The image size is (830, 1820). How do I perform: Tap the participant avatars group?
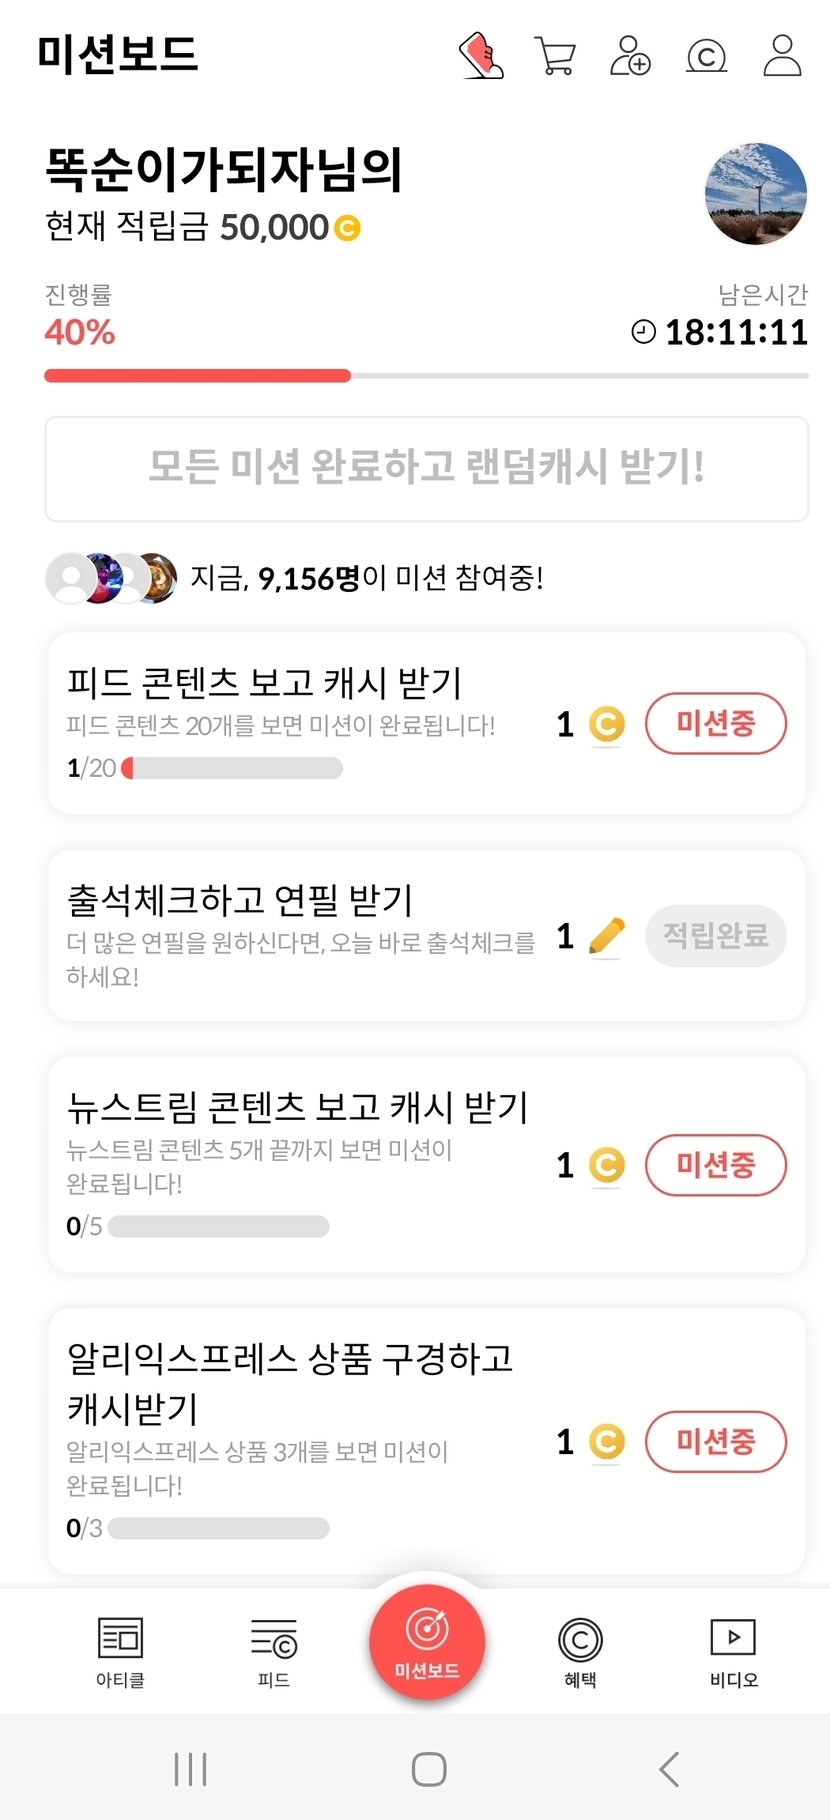(112, 578)
